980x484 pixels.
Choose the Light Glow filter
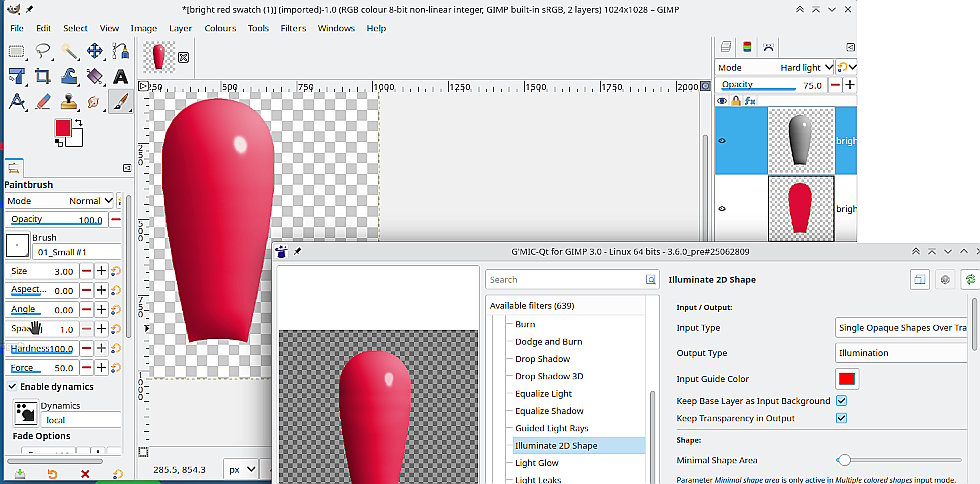(537, 463)
